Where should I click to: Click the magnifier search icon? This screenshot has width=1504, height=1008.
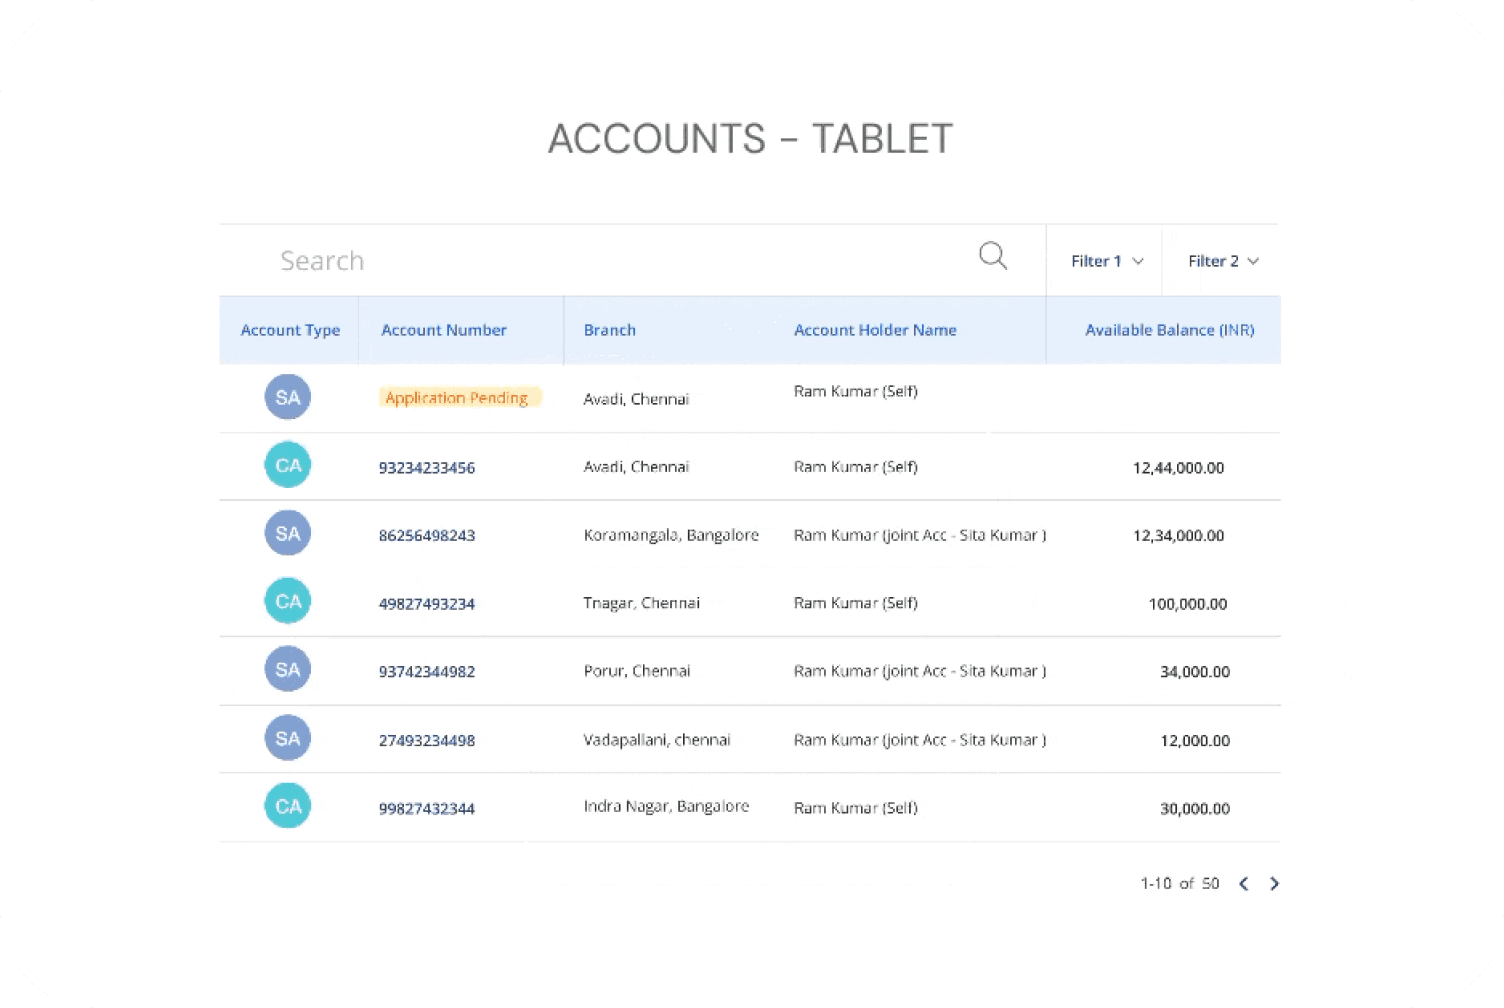pos(993,256)
